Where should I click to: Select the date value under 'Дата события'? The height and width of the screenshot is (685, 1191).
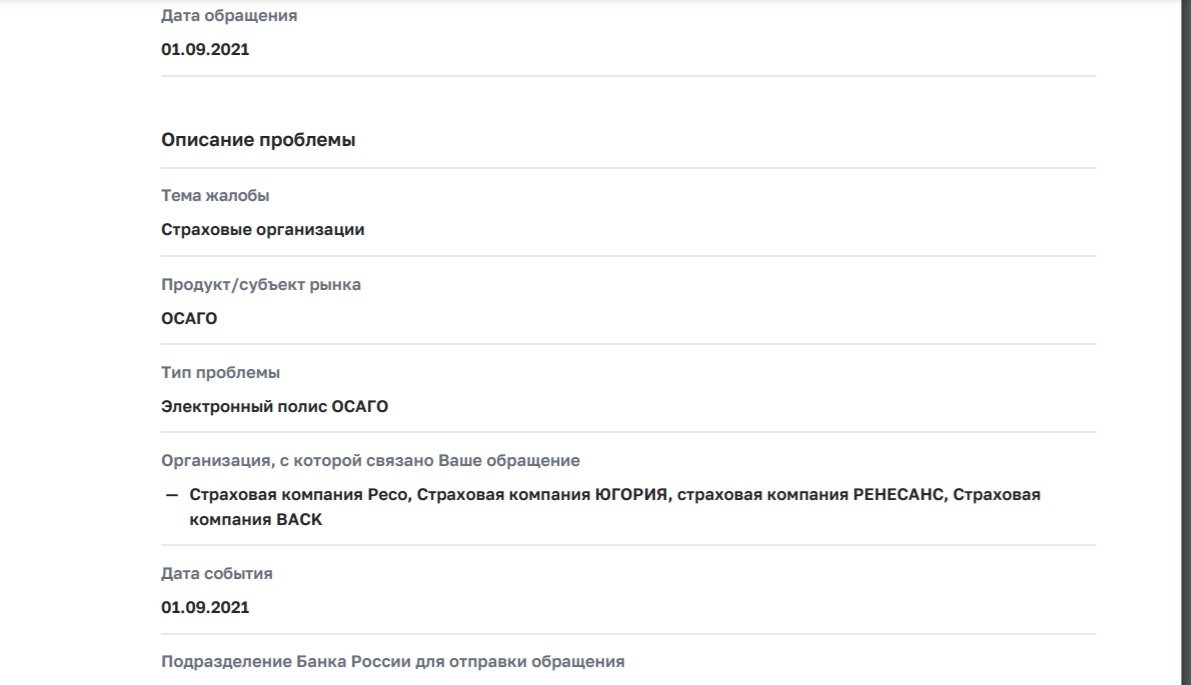[x=205, y=608]
